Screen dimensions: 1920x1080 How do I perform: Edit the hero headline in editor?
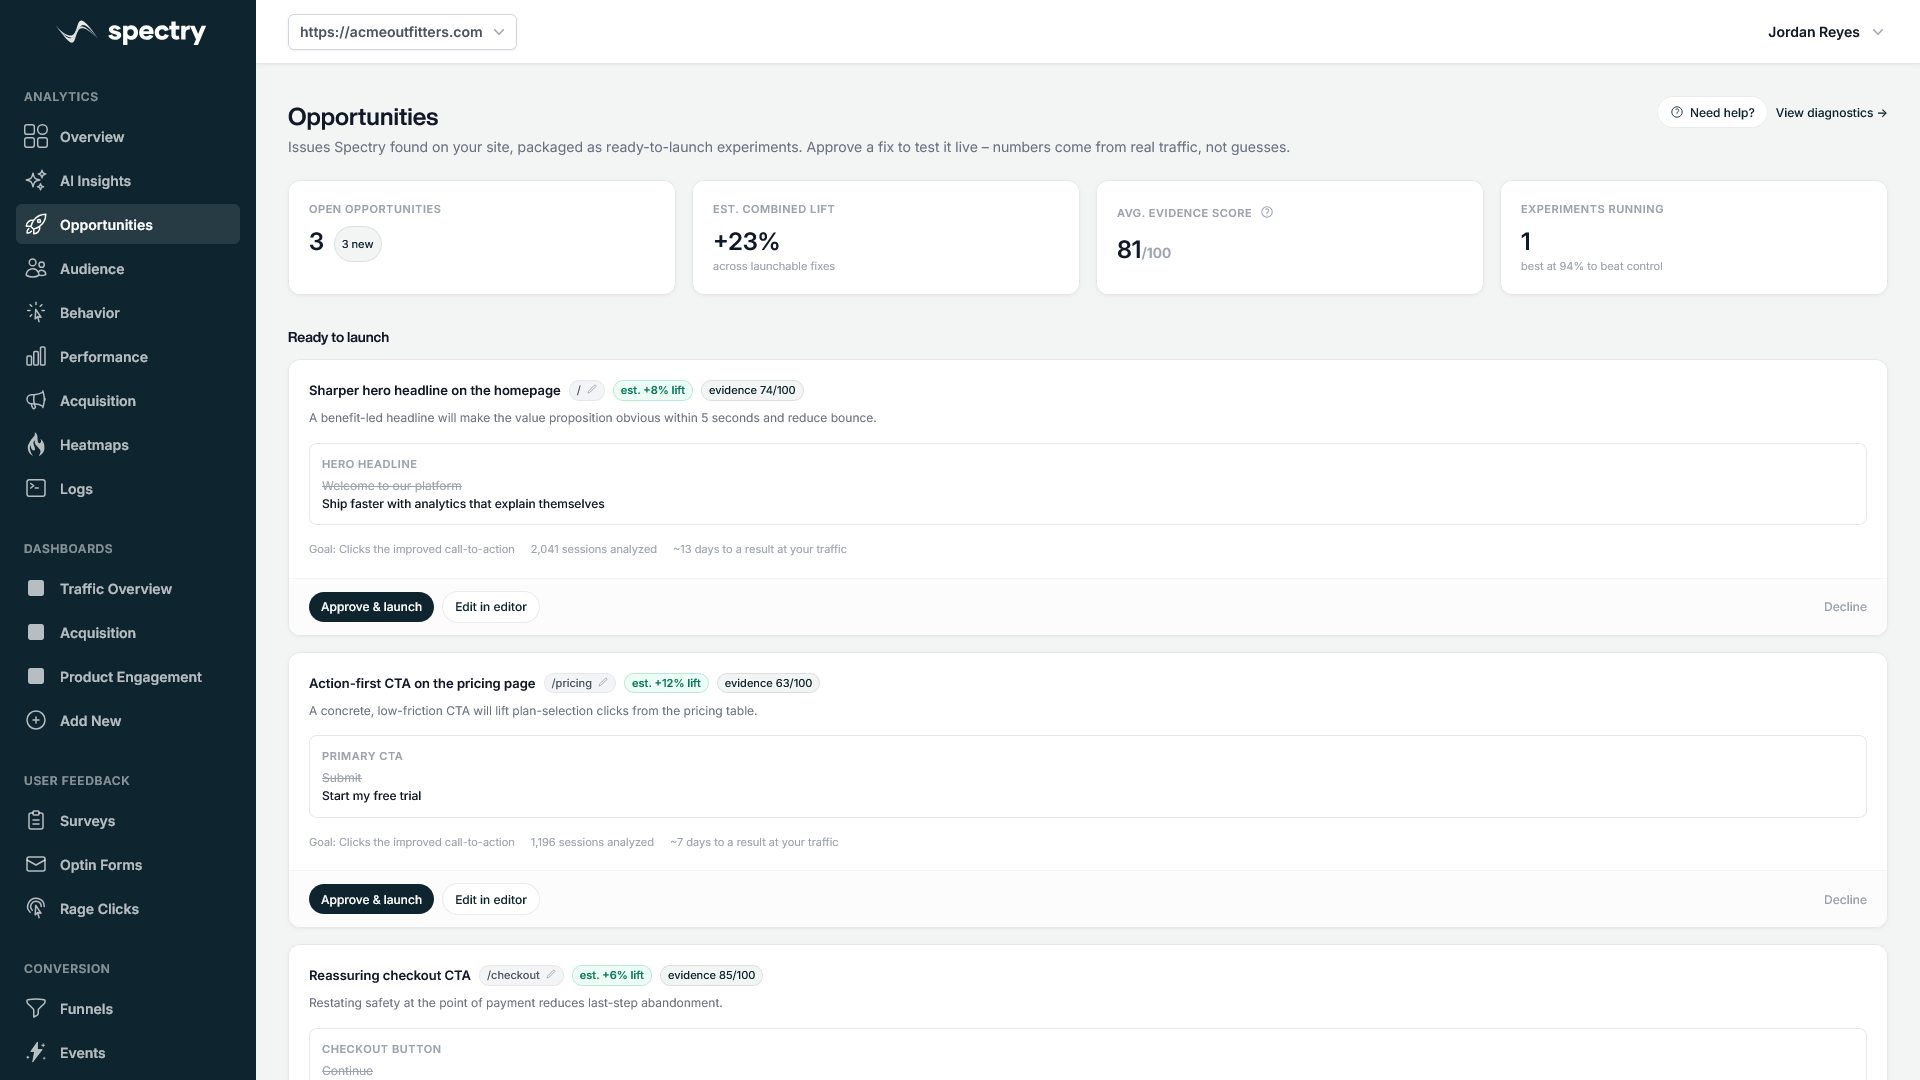pos(491,607)
